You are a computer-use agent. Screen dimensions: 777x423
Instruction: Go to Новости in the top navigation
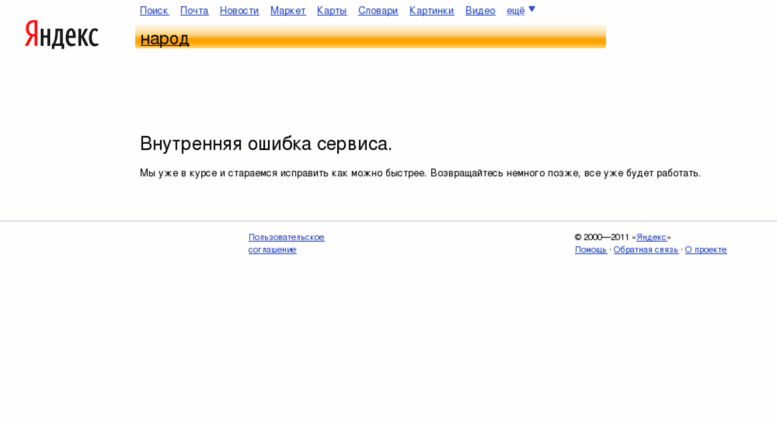tap(239, 11)
